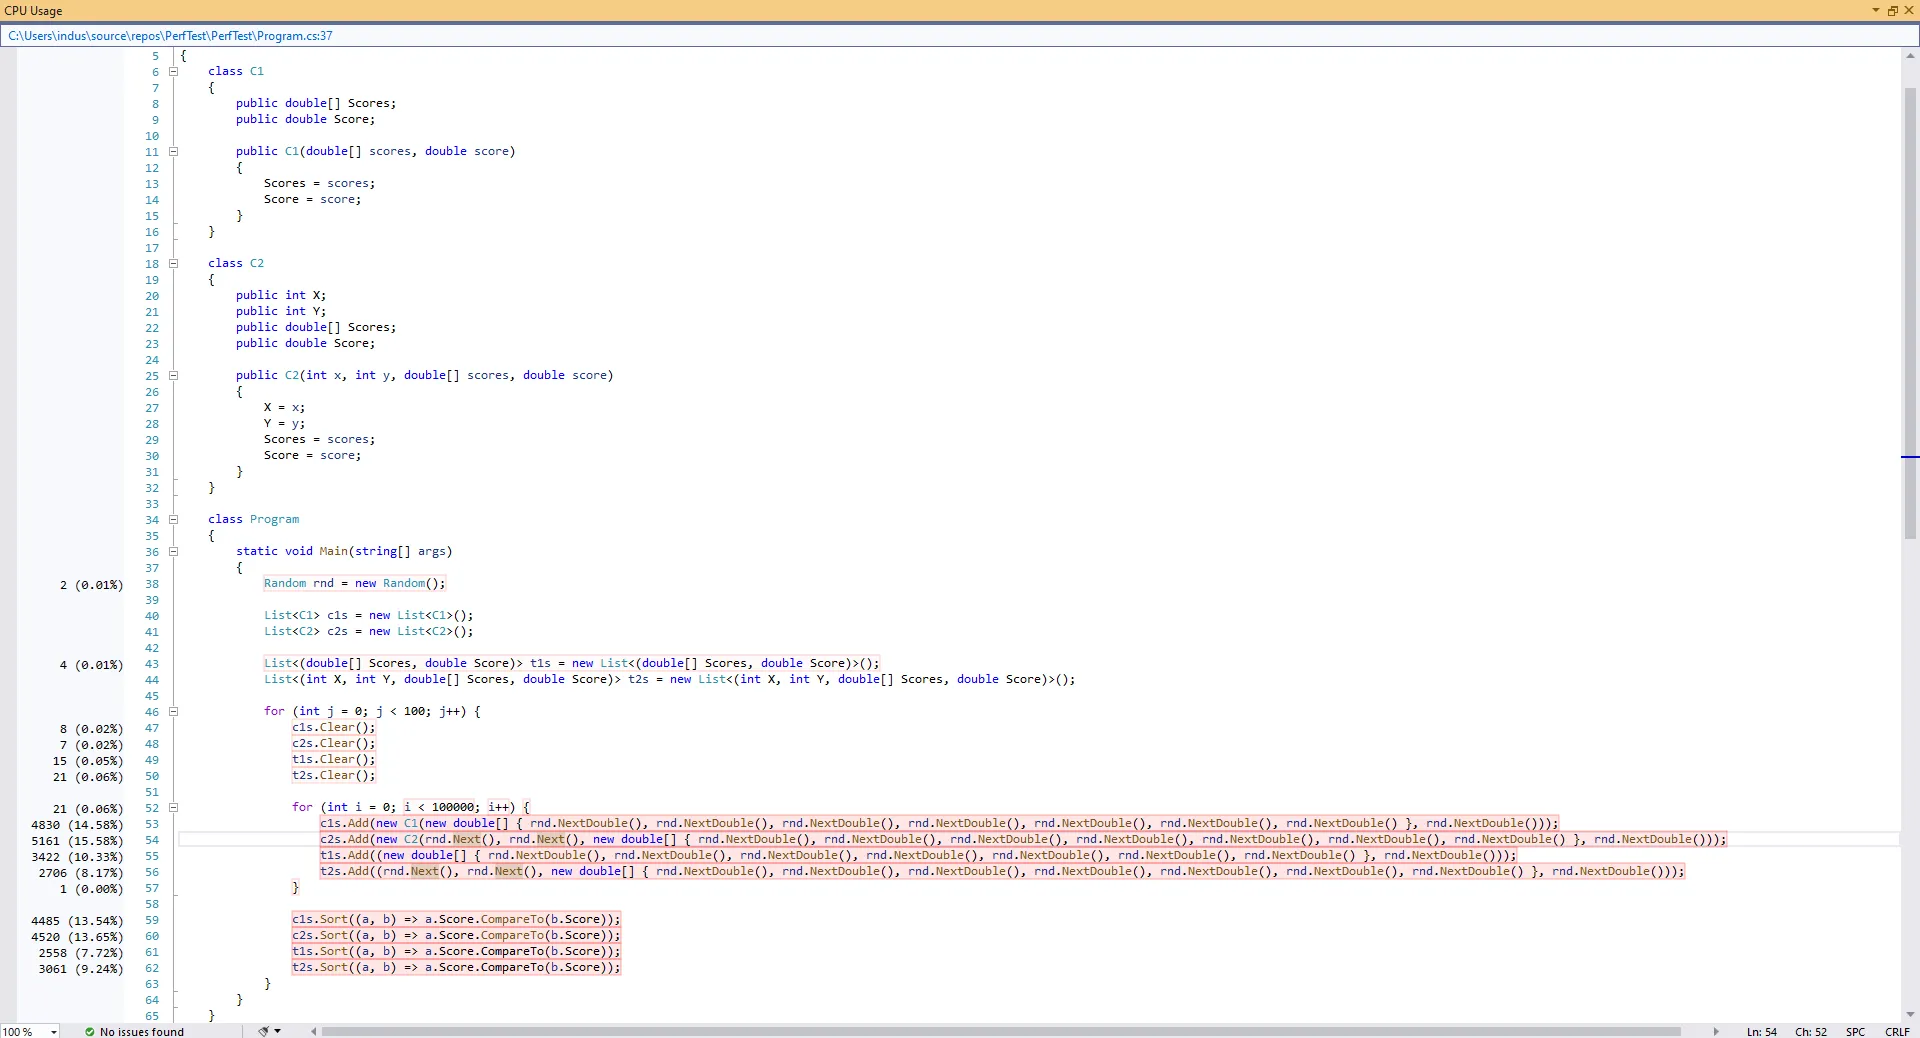The width and height of the screenshot is (1920, 1038).
Task: Click the 4485 (13.54%) CPU sample value
Action: tap(77, 921)
